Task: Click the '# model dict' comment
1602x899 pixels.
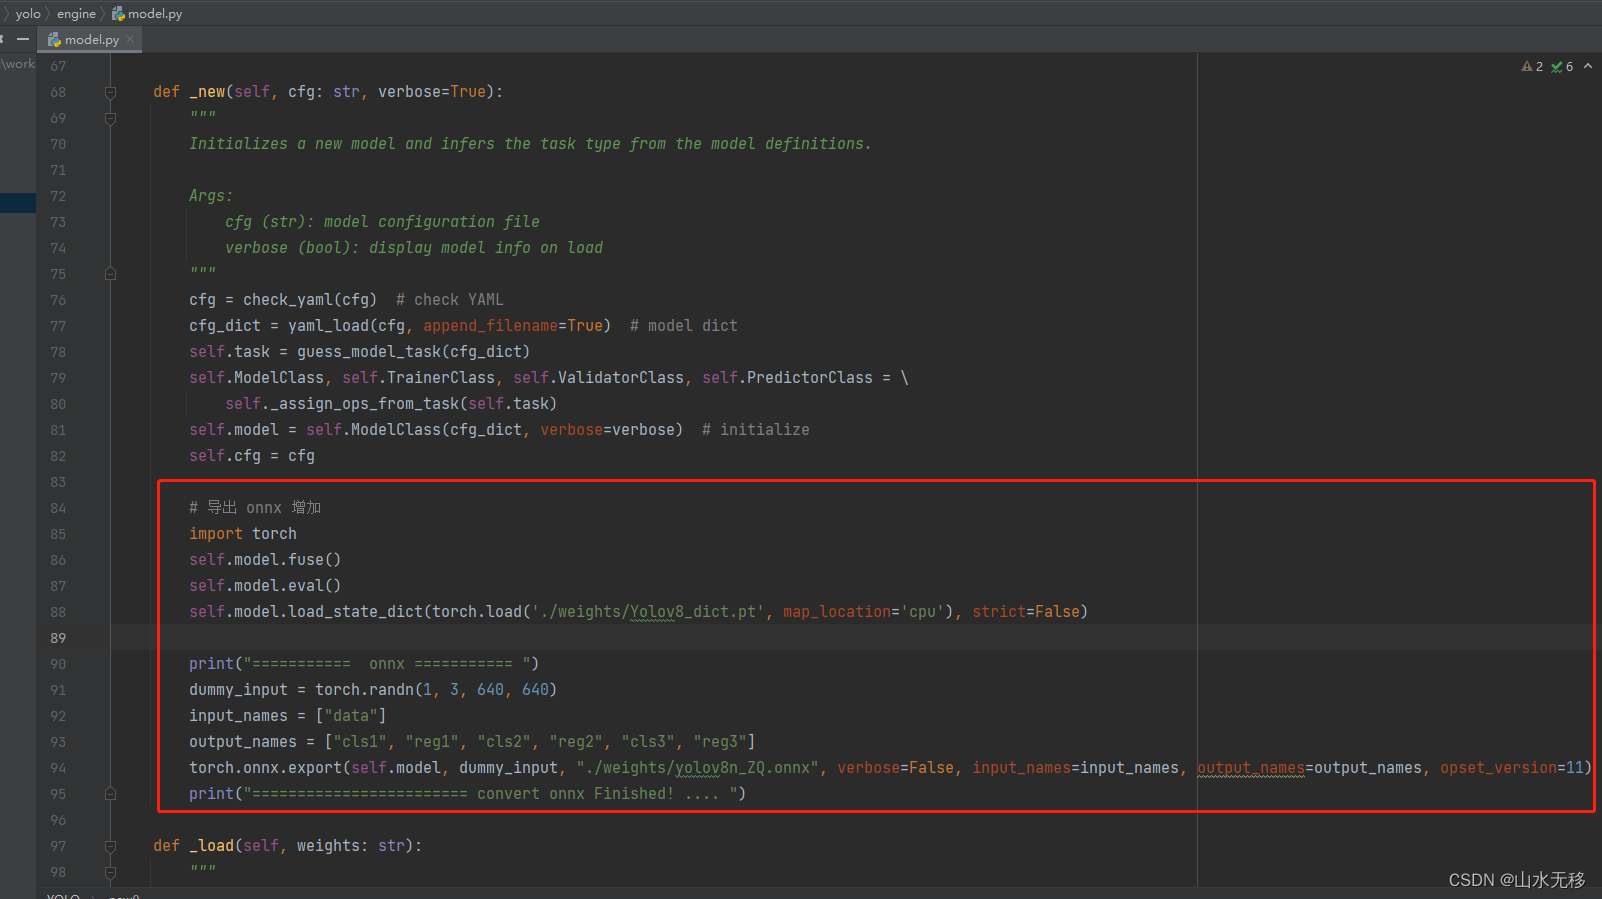Action: (x=683, y=326)
